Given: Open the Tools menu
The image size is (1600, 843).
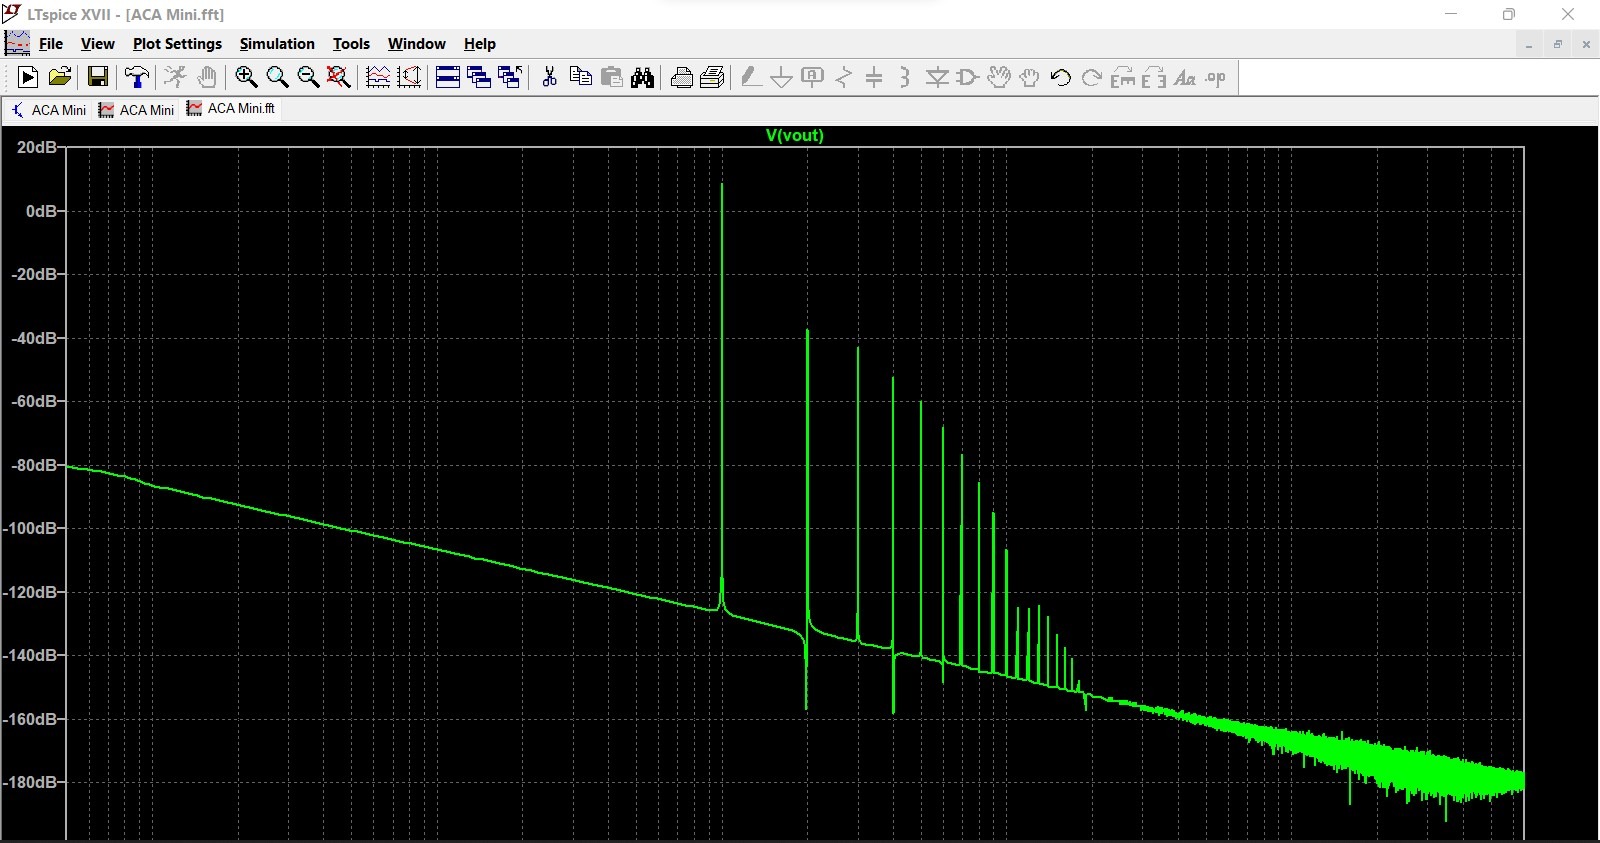Looking at the screenshot, I should point(351,44).
